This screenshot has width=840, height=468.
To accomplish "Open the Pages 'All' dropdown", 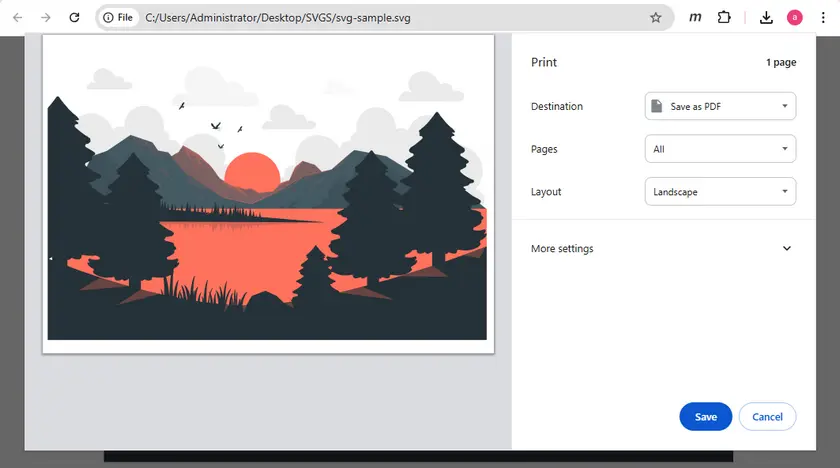I will pyautogui.click(x=720, y=149).
